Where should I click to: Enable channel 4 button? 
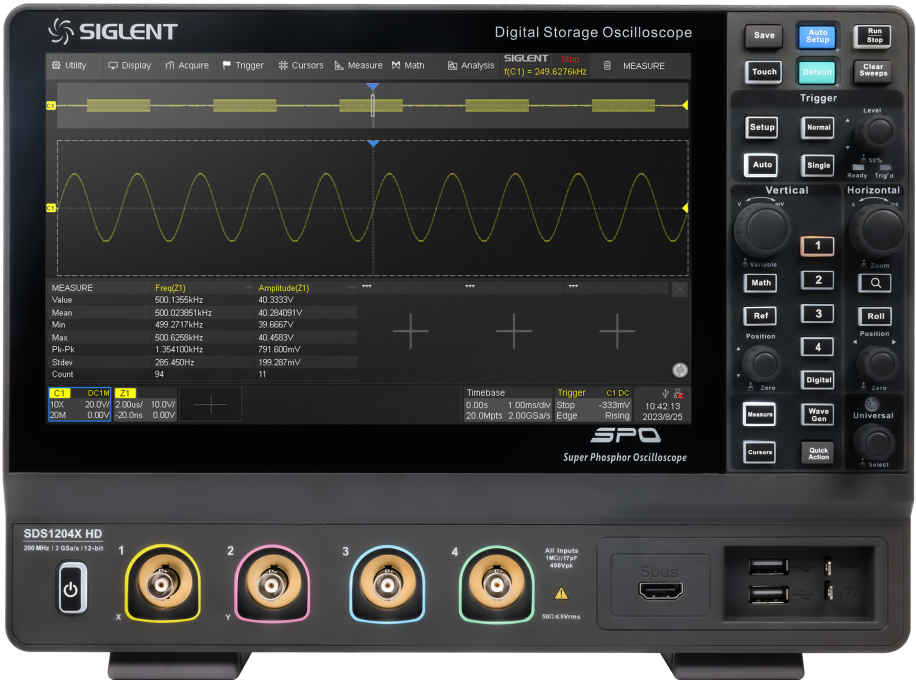click(817, 347)
